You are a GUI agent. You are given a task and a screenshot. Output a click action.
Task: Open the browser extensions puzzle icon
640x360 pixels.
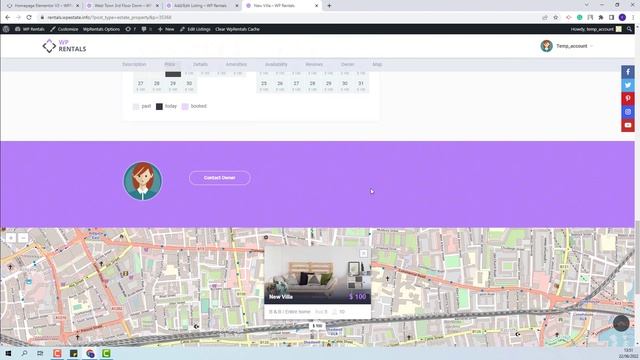tap(601, 17)
